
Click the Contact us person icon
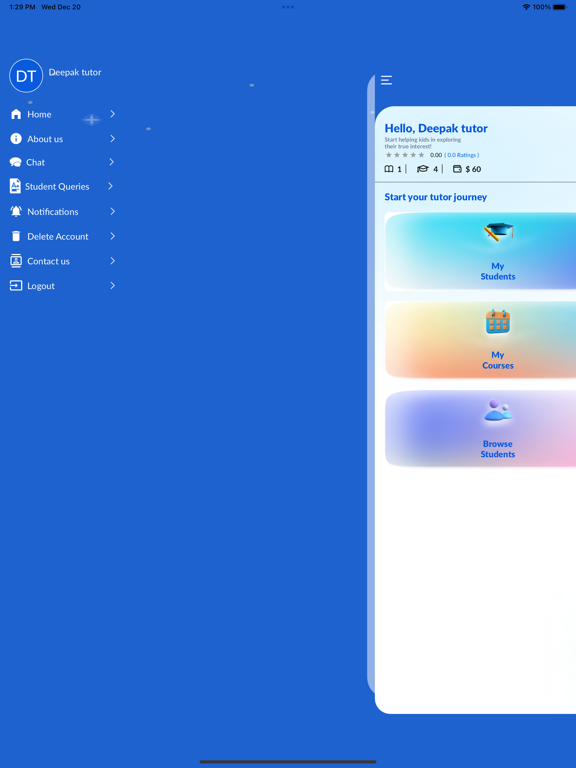tap(16, 261)
